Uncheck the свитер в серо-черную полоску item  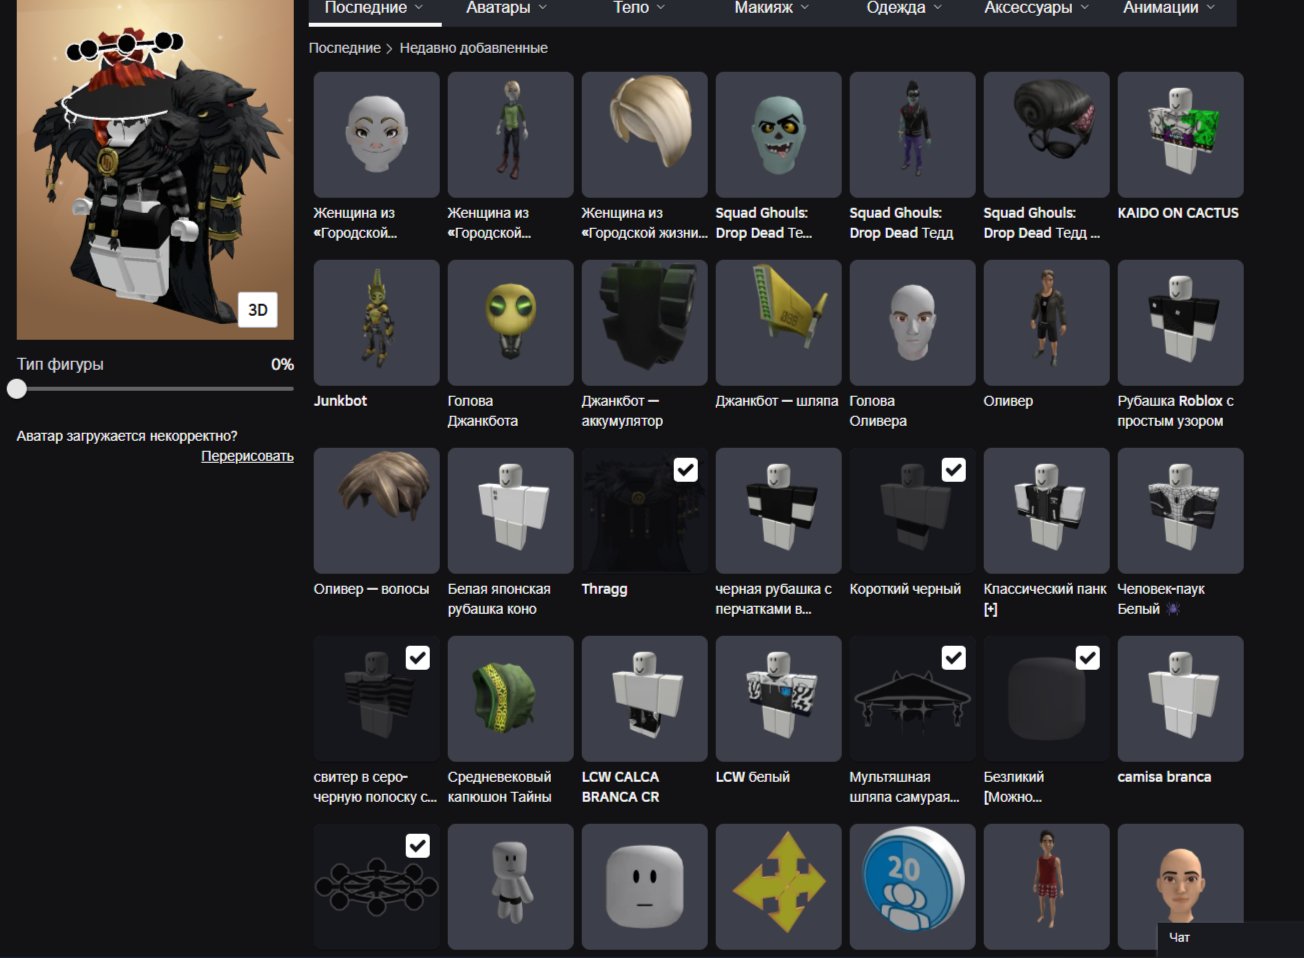click(x=418, y=658)
